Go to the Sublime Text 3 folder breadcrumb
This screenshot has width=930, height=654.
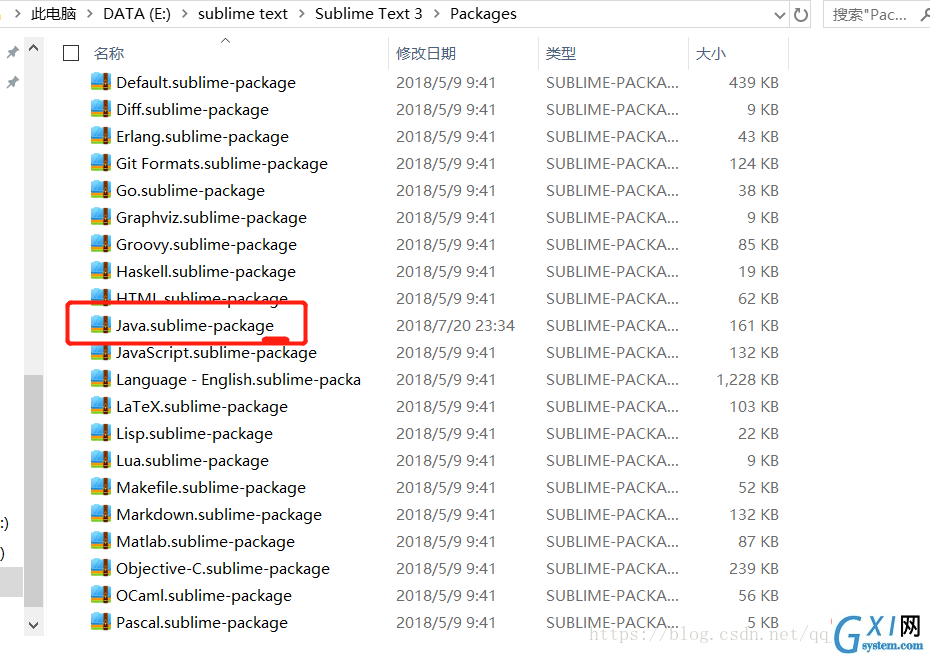click(x=368, y=14)
